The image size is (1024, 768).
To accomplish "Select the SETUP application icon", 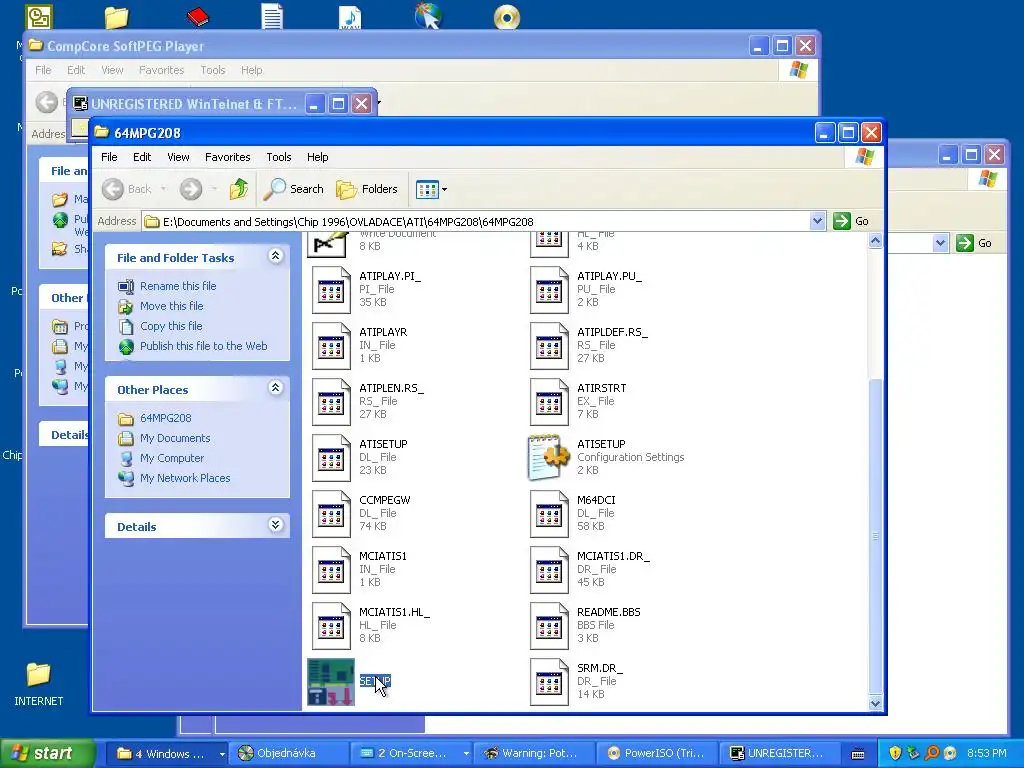I will 331,682.
